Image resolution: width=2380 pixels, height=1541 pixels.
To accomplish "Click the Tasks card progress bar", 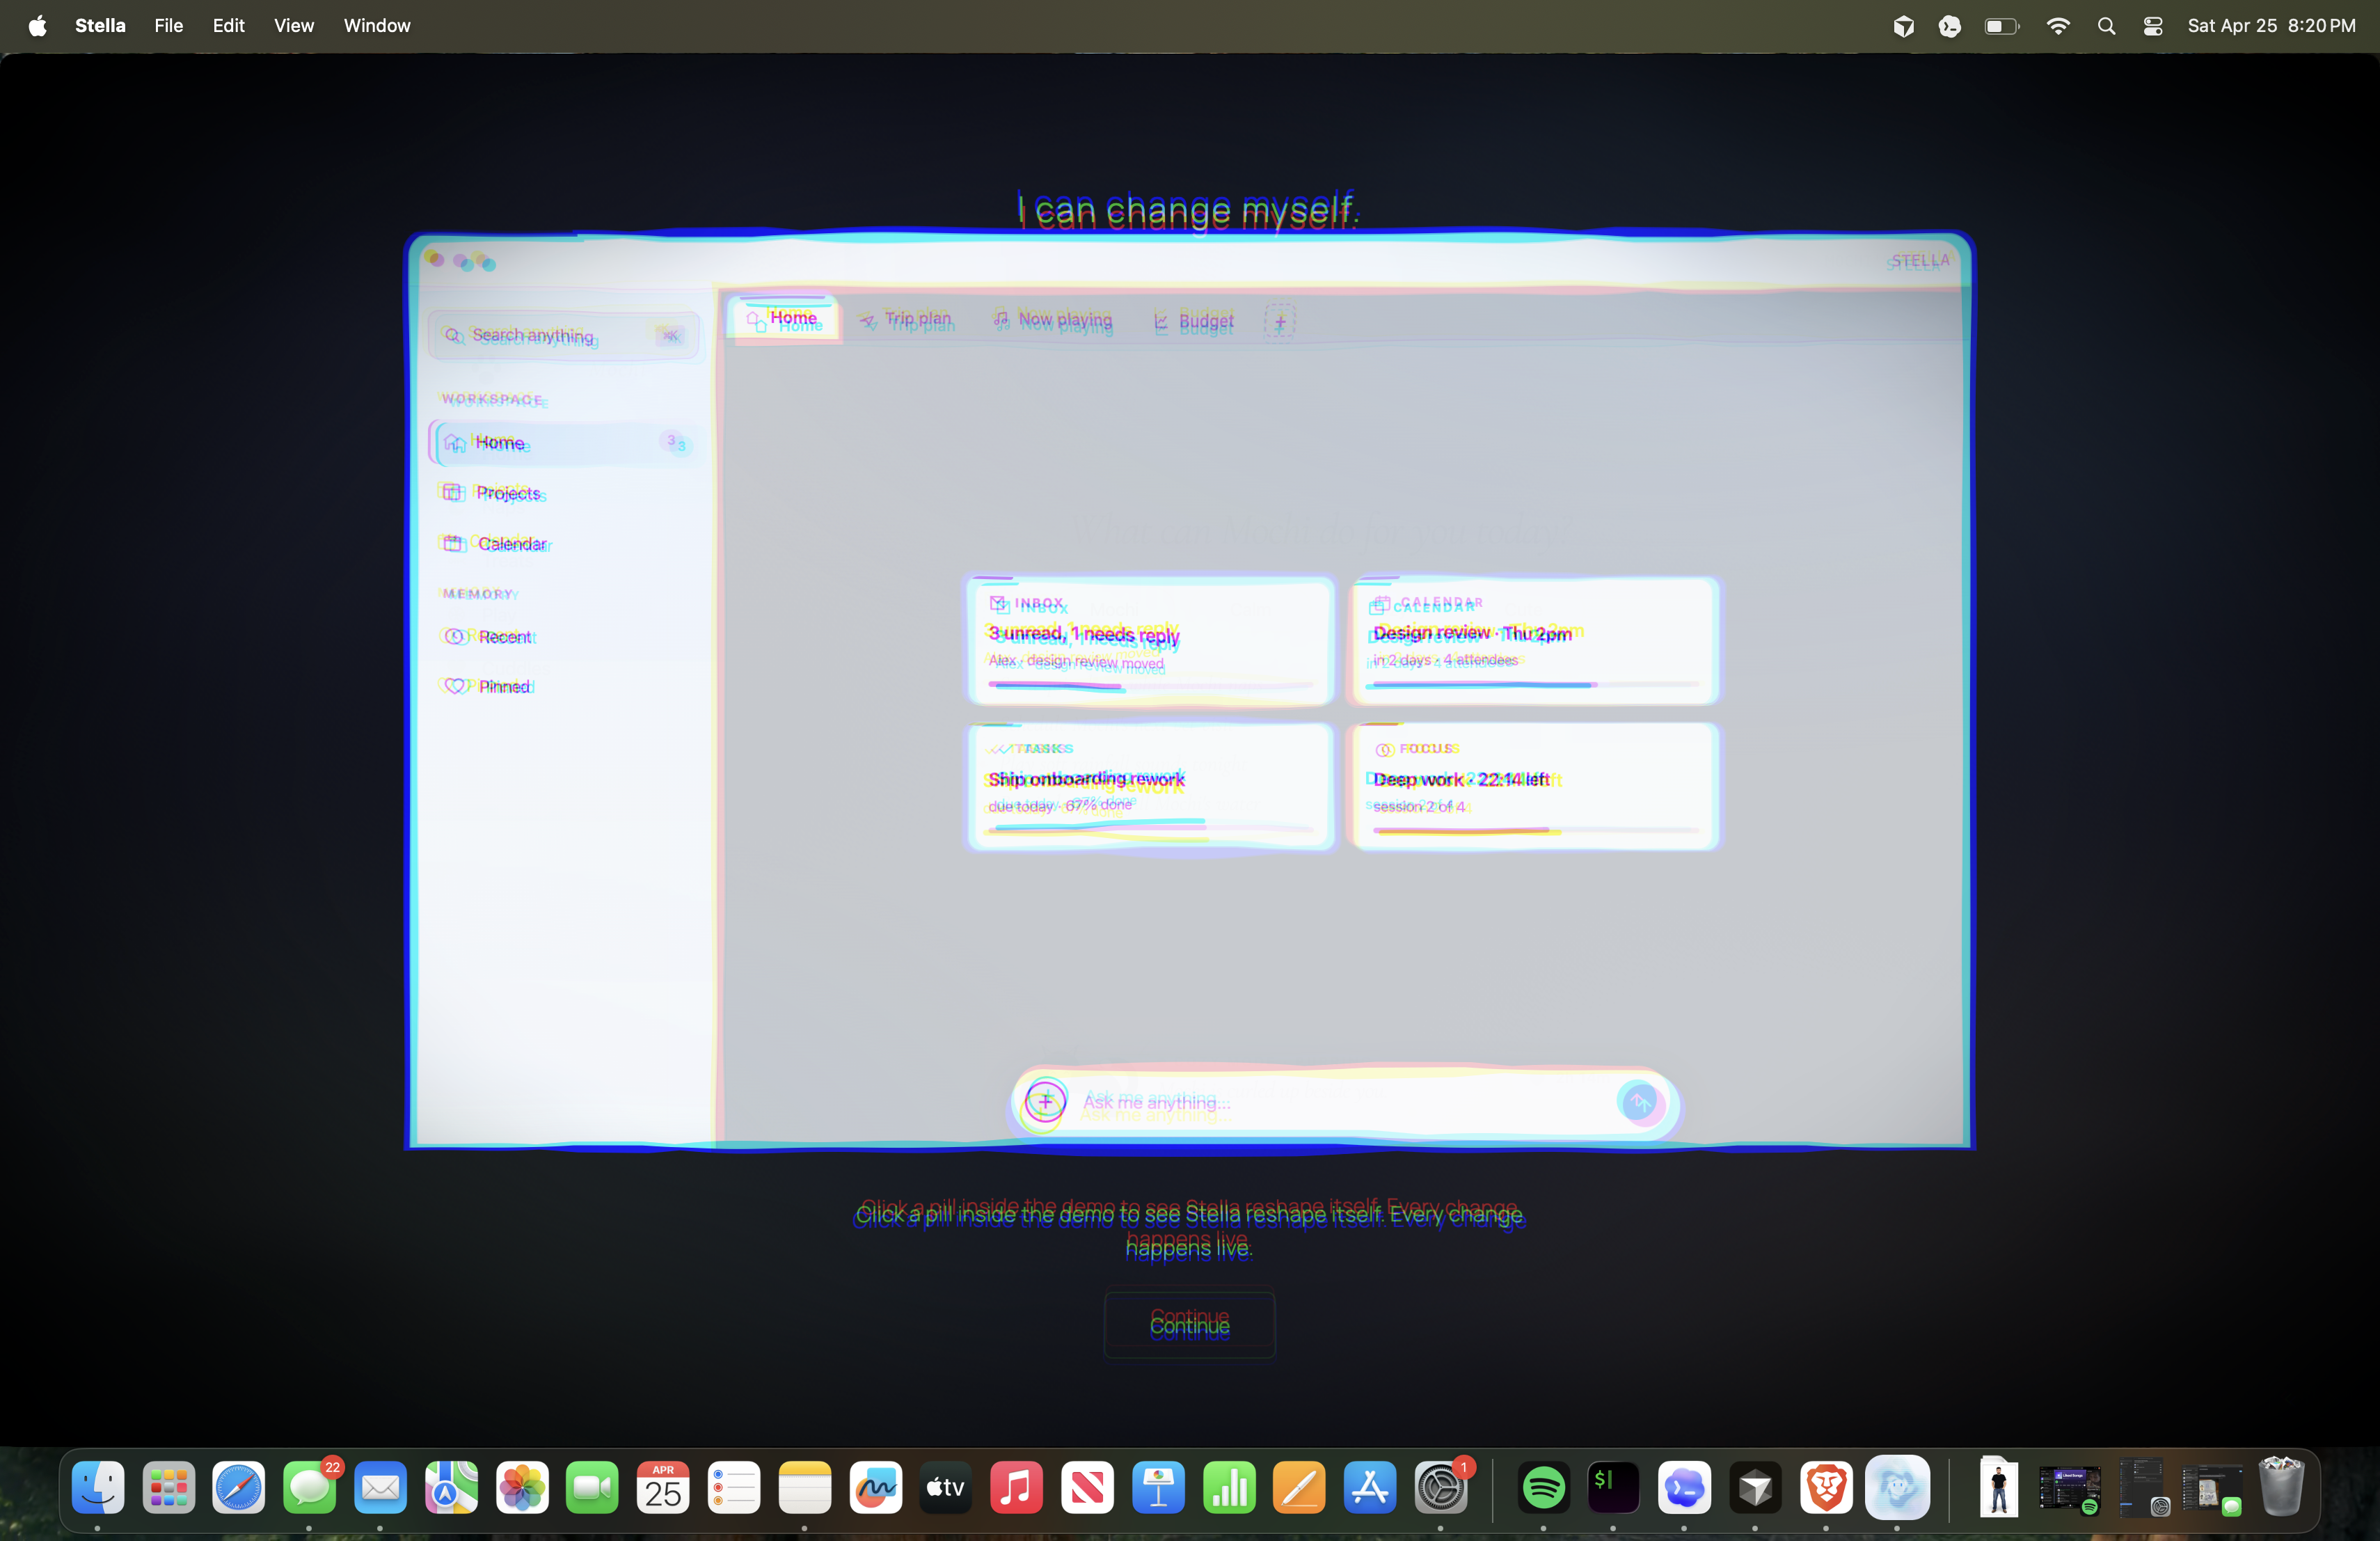I will pyautogui.click(x=1150, y=829).
